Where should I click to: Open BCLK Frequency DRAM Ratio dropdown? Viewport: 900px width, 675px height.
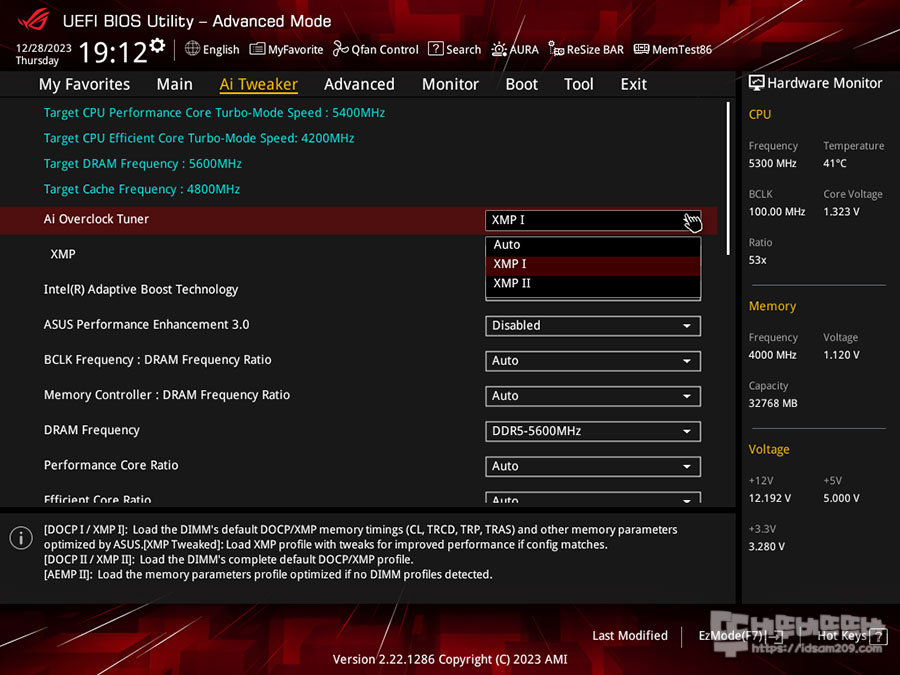pyautogui.click(x=593, y=361)
